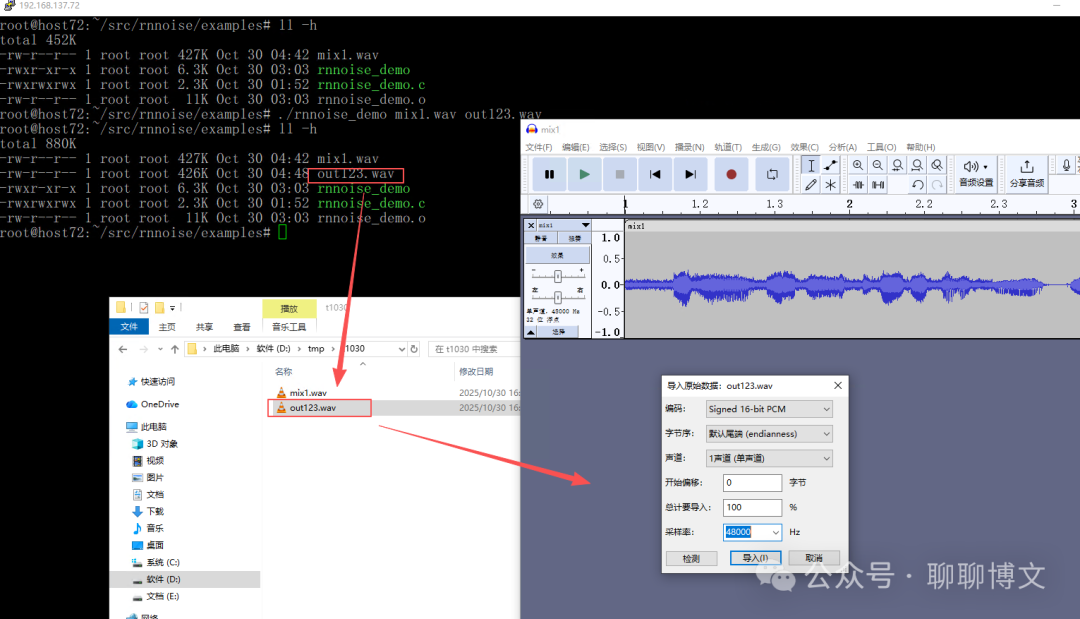Screen dimensions: 1080x619
Task: Select the Selection (I-beam) tool
Action: click(811, 165)
